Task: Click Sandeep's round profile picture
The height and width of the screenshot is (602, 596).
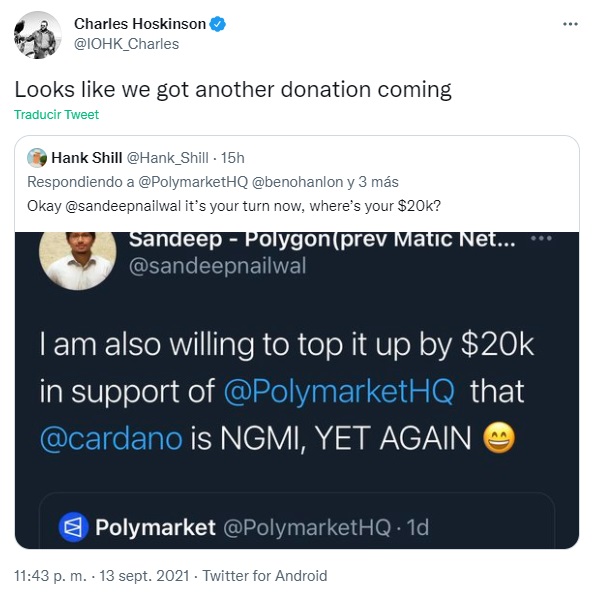Action: pos(78,259)
